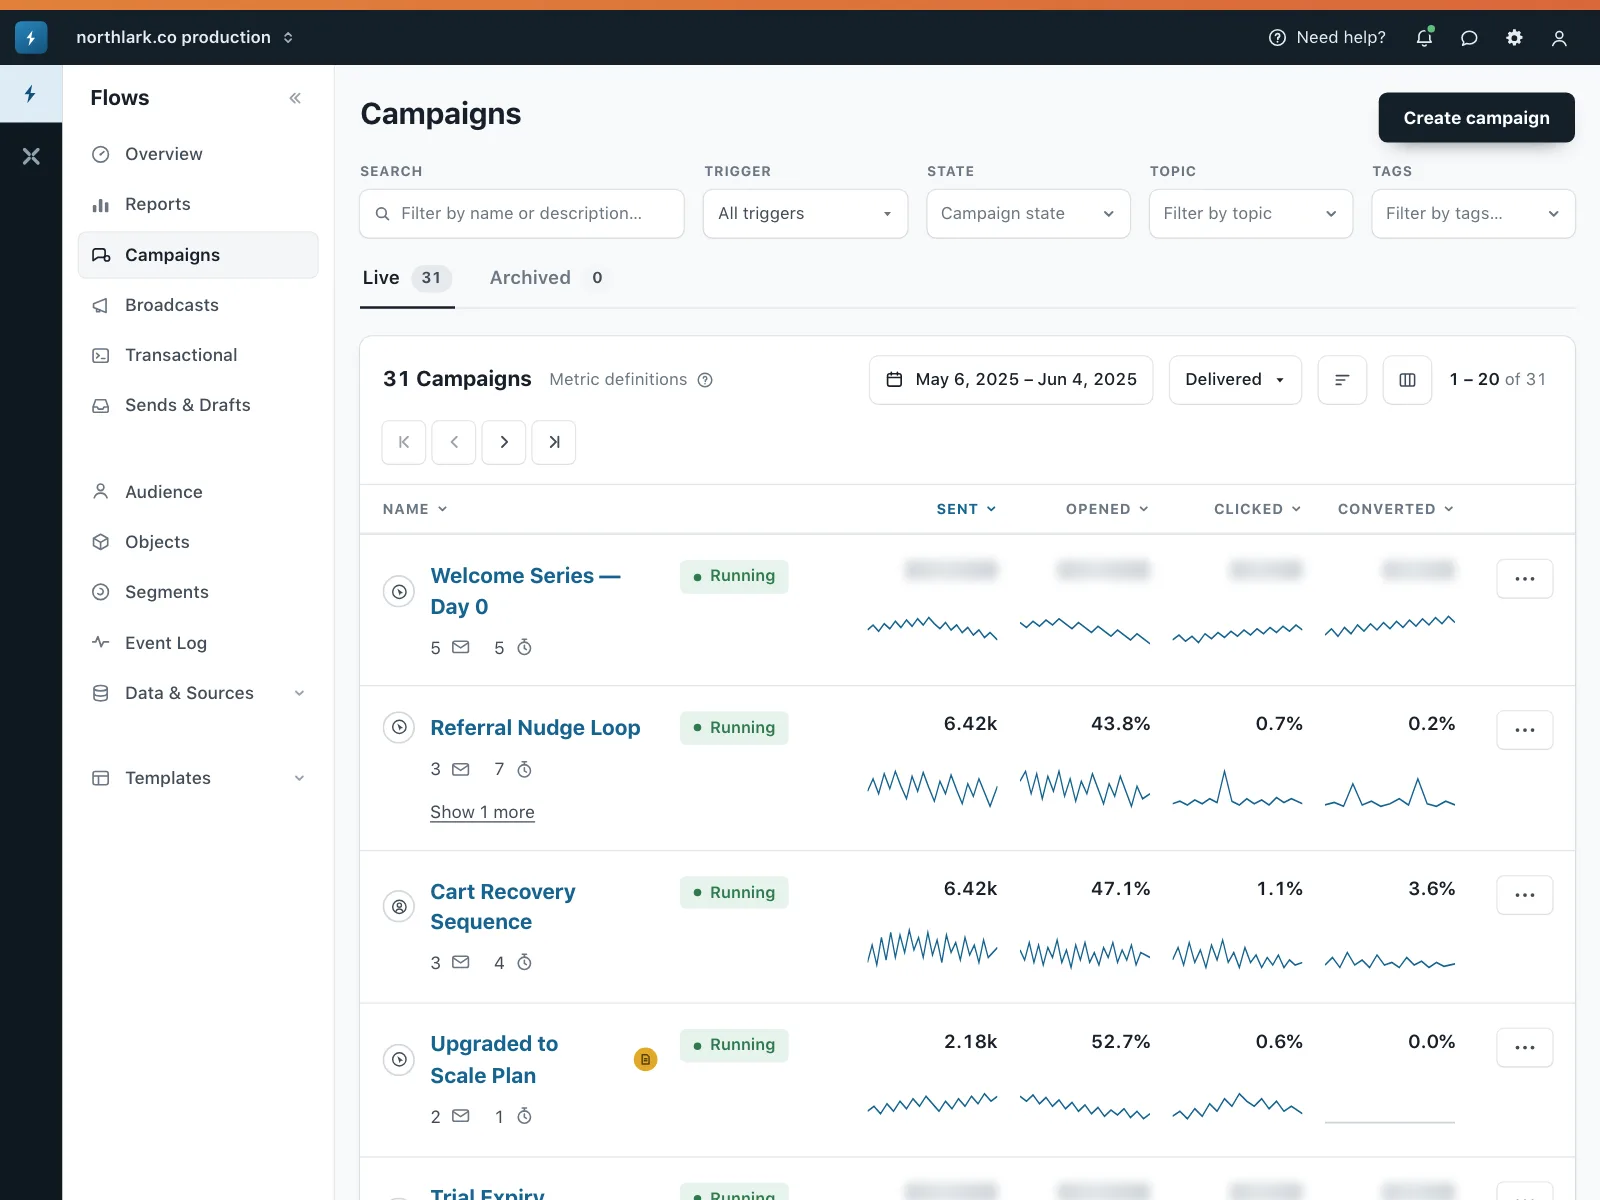Image resolution: width=1600 pixels, height=1200 pixels.
Task: Go to Overview in sidebar
Action: (x=198, y=154)
